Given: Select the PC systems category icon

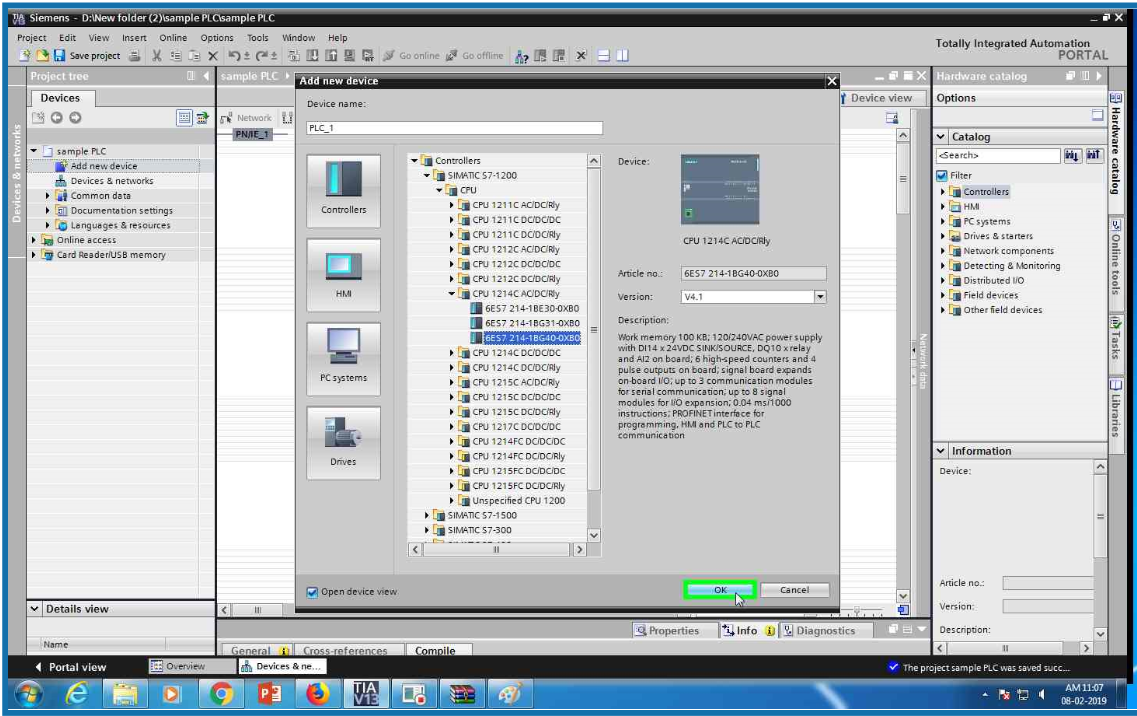Looking at the screenshot, I should tap(343, 359).
